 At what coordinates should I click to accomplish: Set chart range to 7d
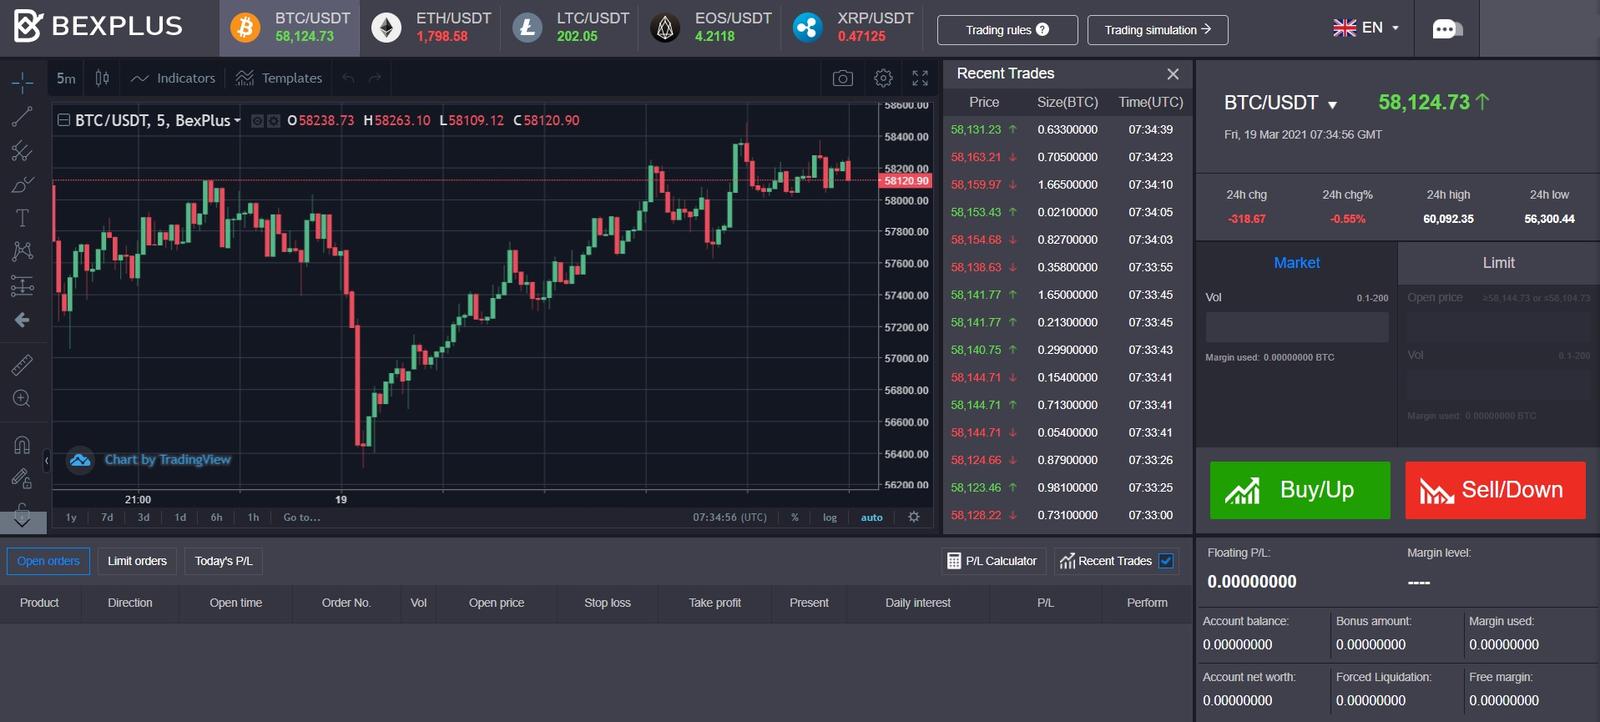[107, 518]
